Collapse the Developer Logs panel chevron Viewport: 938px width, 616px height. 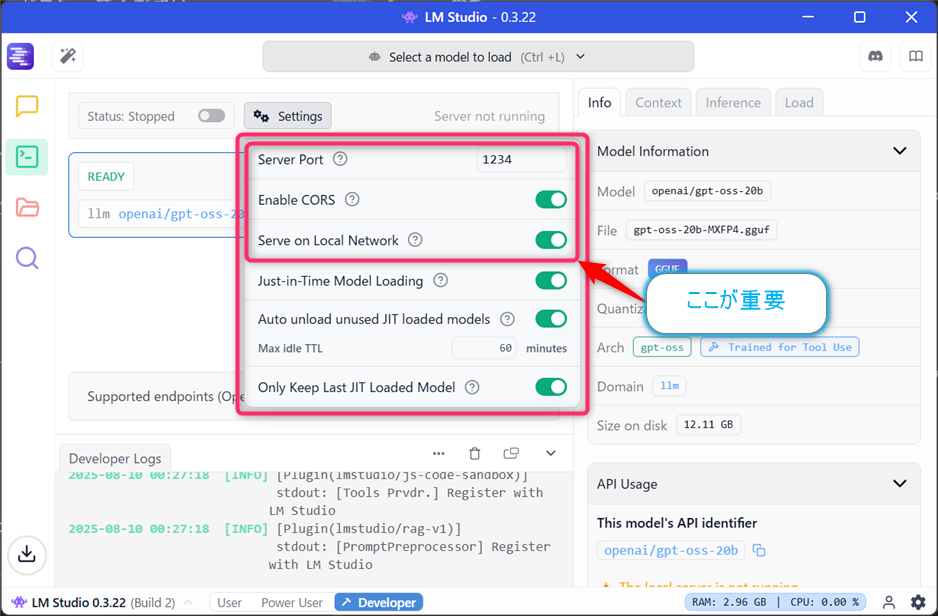tap(550, 453)
